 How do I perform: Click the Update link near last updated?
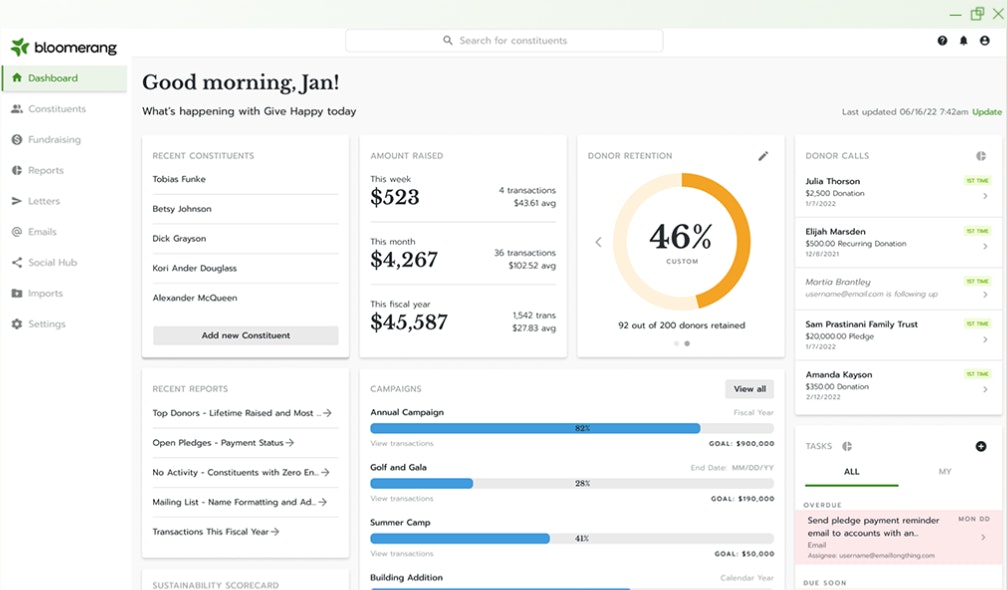(987, 112)
